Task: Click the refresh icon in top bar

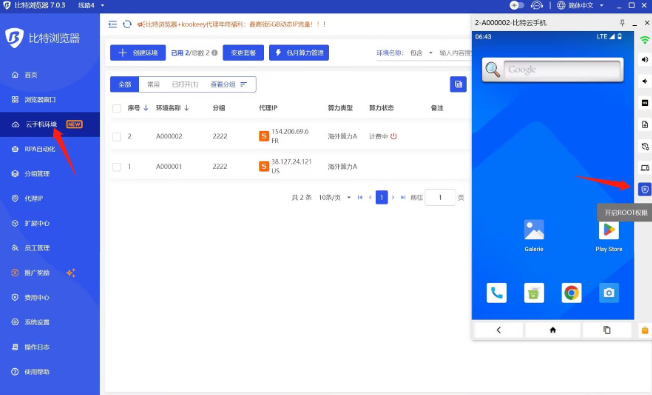Action: [127, 24]
